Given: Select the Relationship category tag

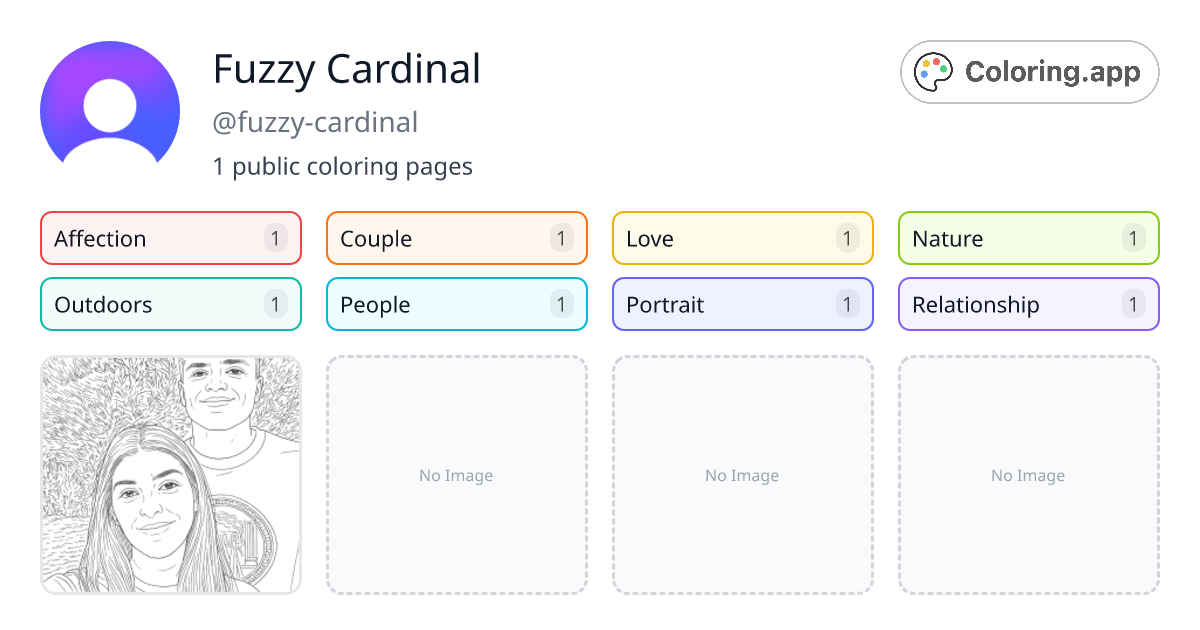Looking at the screenshot, I should [x=1028, y=304].
